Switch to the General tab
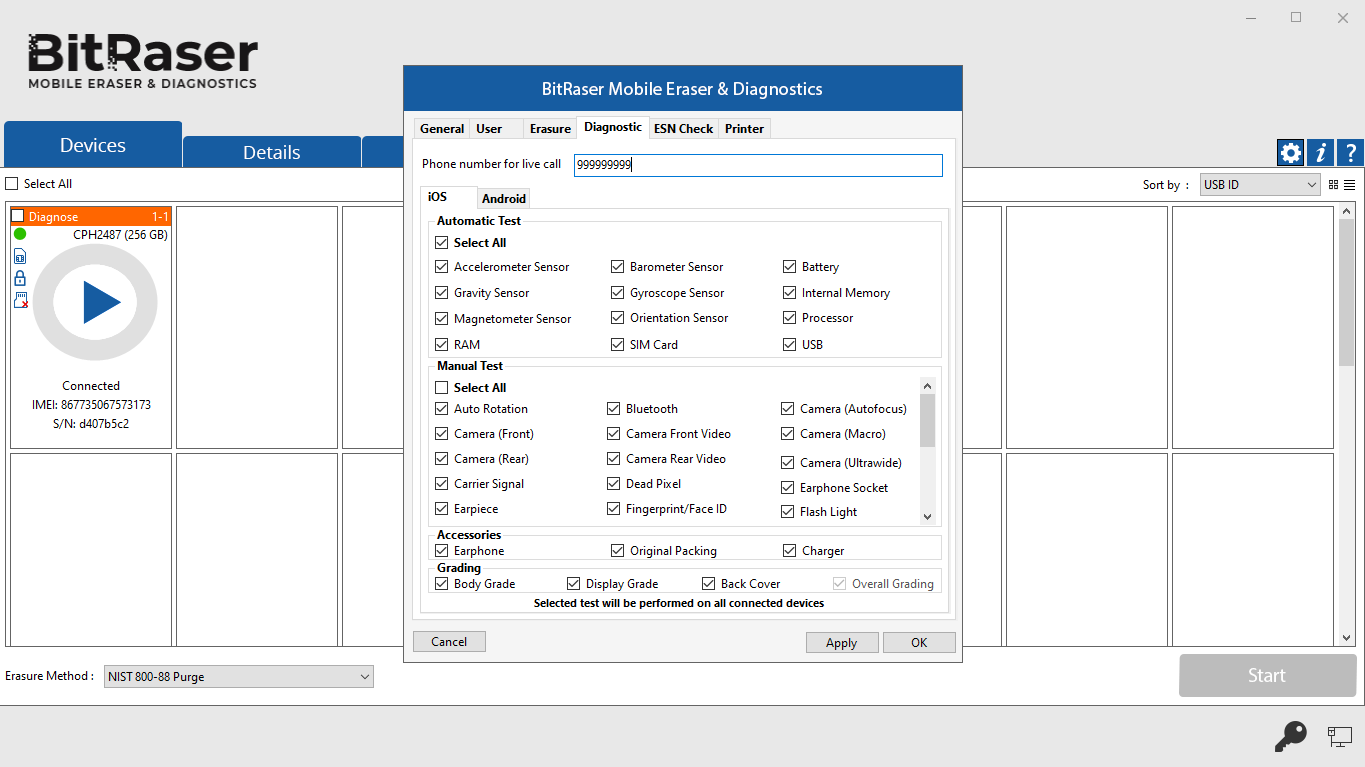The image size is (1365, 767). 441,128
